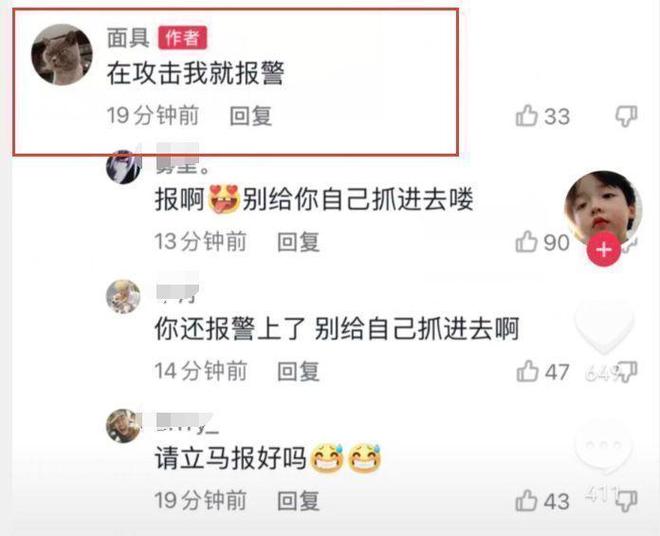The width and height of the screenshot is (660, 536).
Task: Like the author's comment with 33 likes
Action: pyautogui.click(x=527, y=115)
